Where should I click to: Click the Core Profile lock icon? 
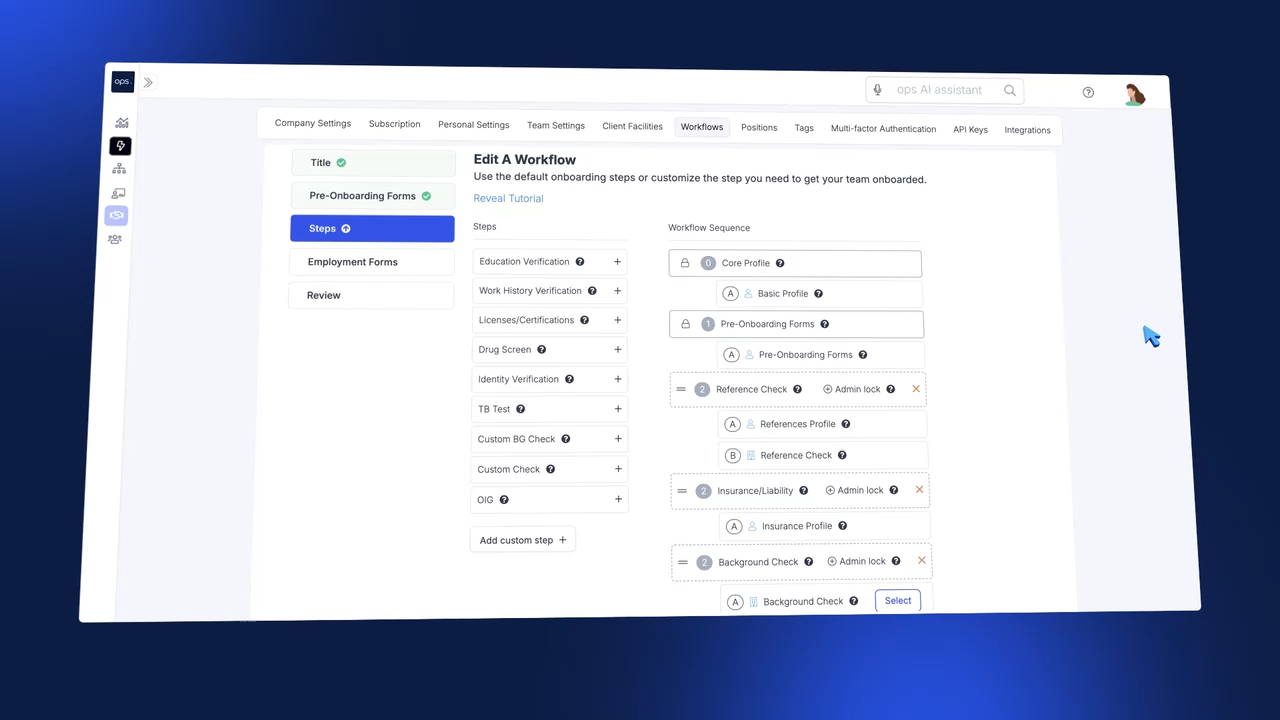coord(685,263)
